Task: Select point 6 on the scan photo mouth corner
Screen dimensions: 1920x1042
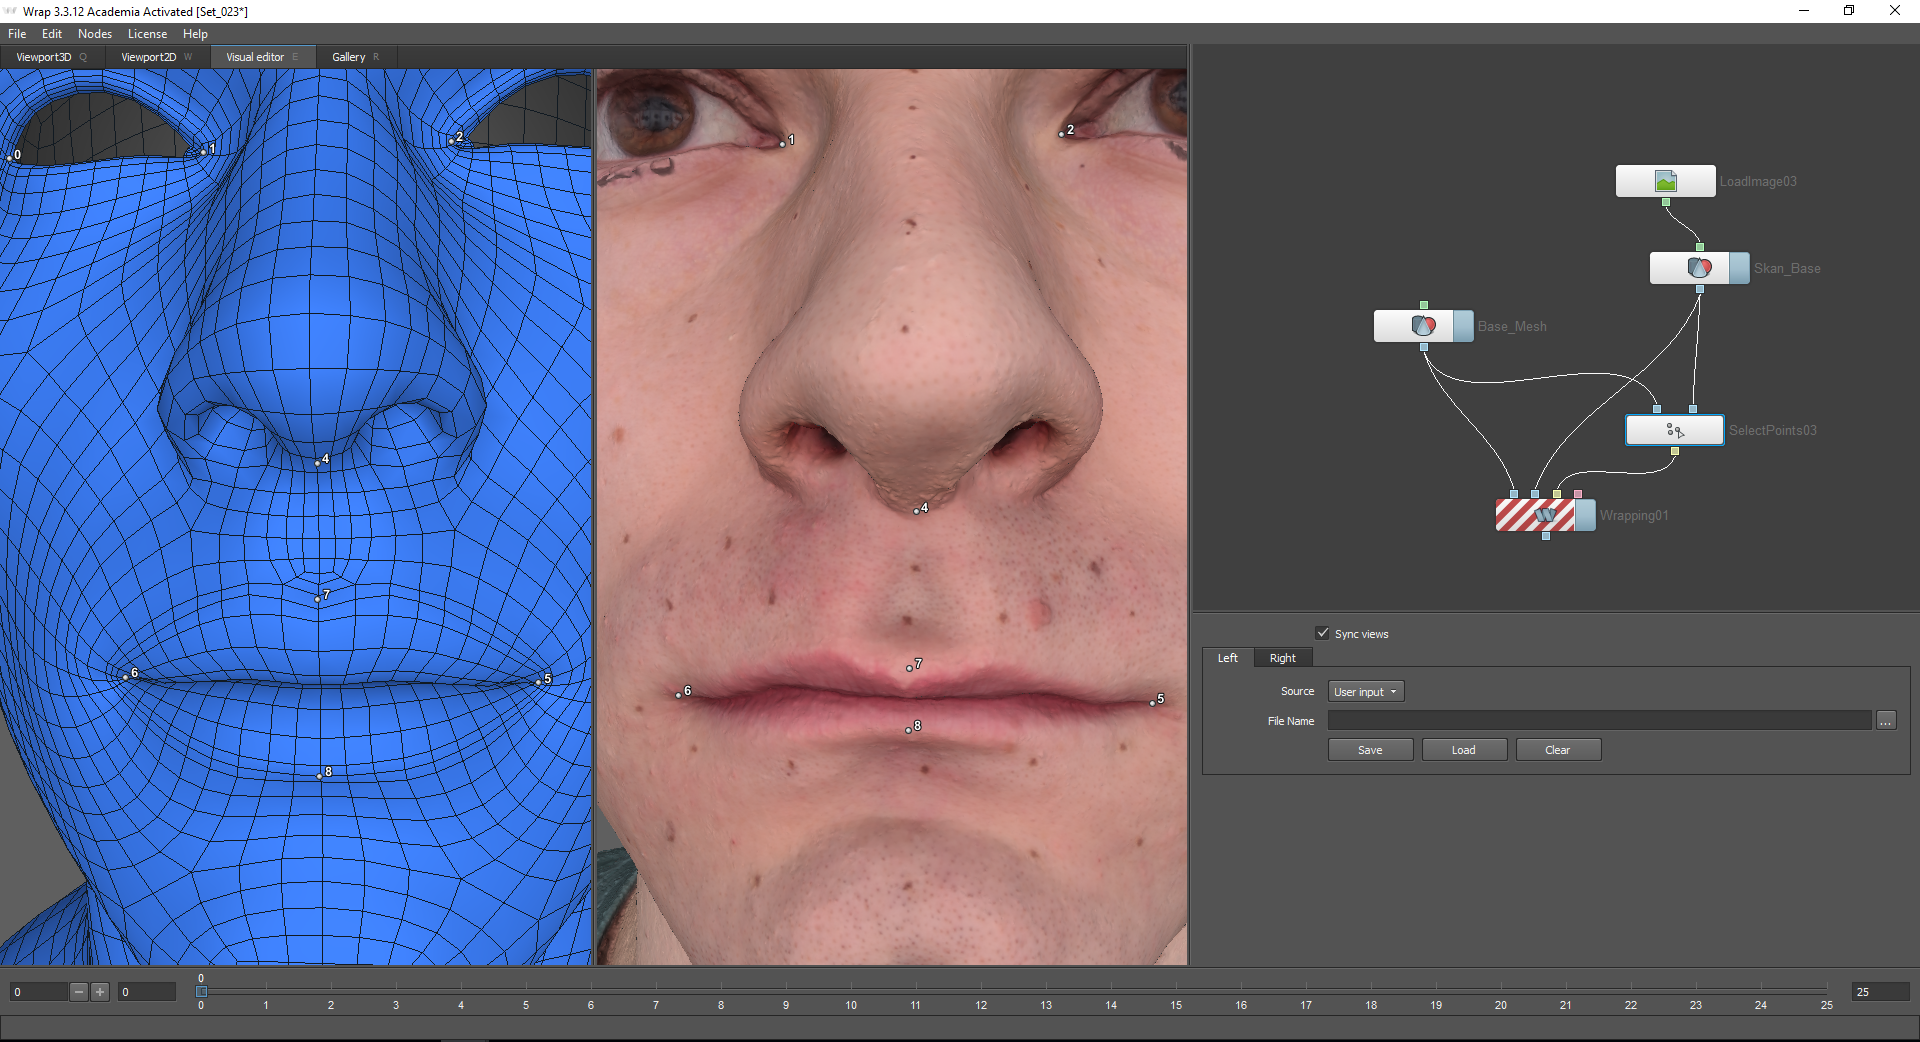Action: click(x=678, y=695)
